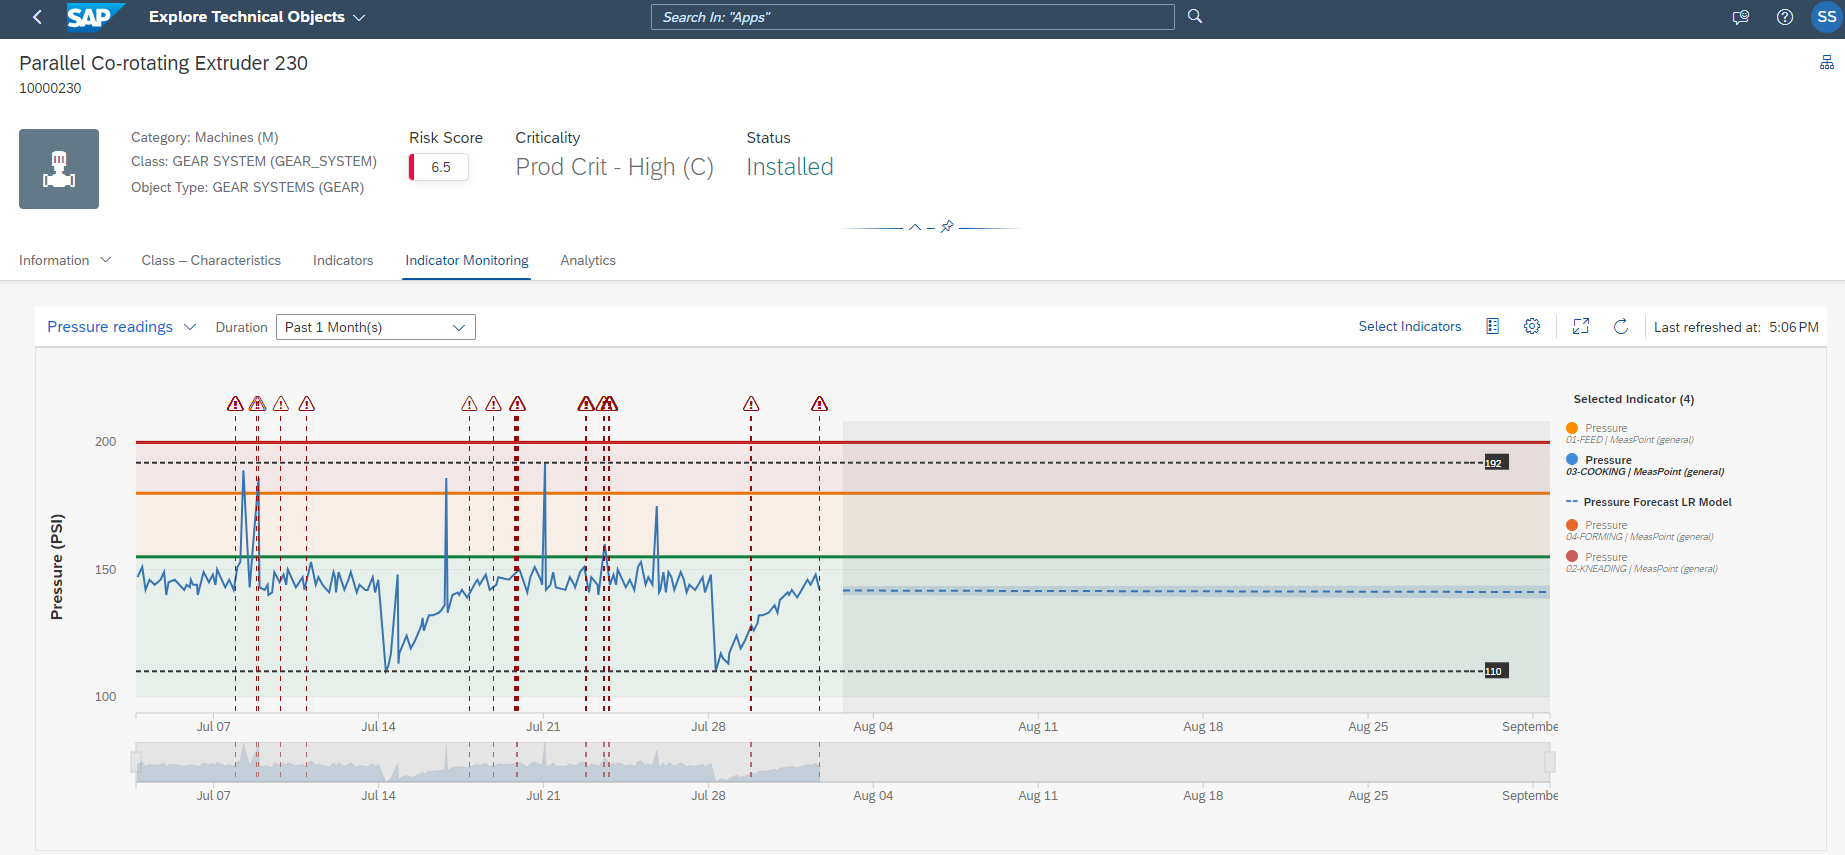Viewport: 1845px width, 855px height.
Task: Open chart settings gear icon
Action: [1532, 326]
